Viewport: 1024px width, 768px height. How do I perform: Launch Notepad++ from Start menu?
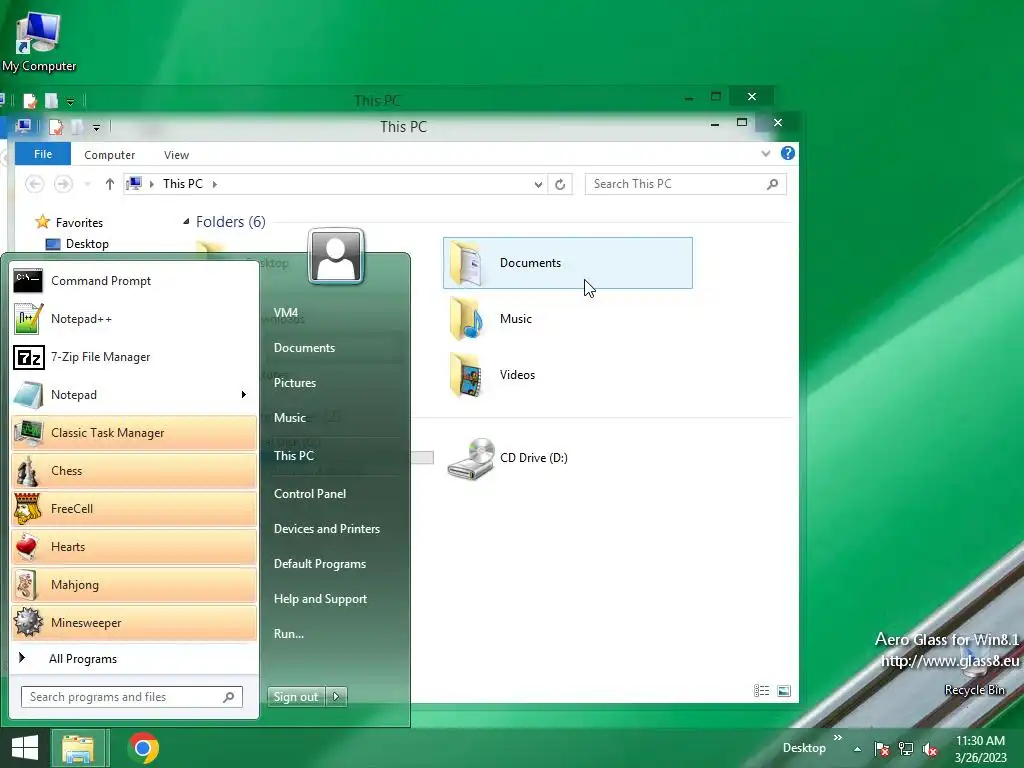pos(134,319)
